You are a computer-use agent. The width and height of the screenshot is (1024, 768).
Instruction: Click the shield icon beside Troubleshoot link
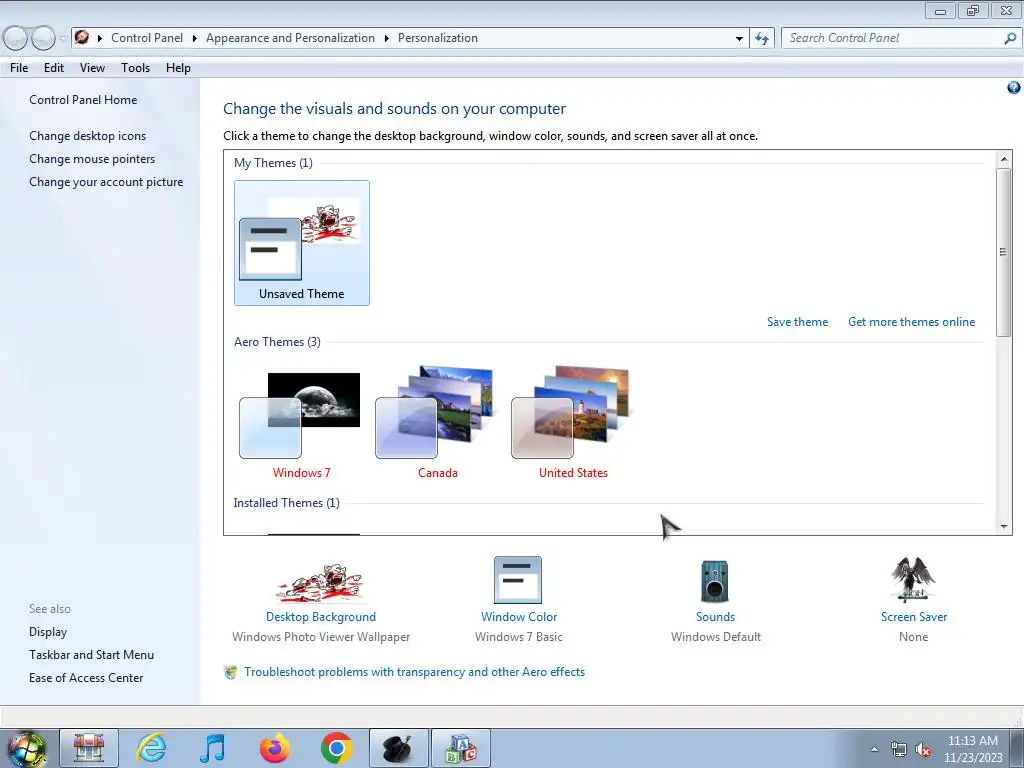tap(231, 672)
